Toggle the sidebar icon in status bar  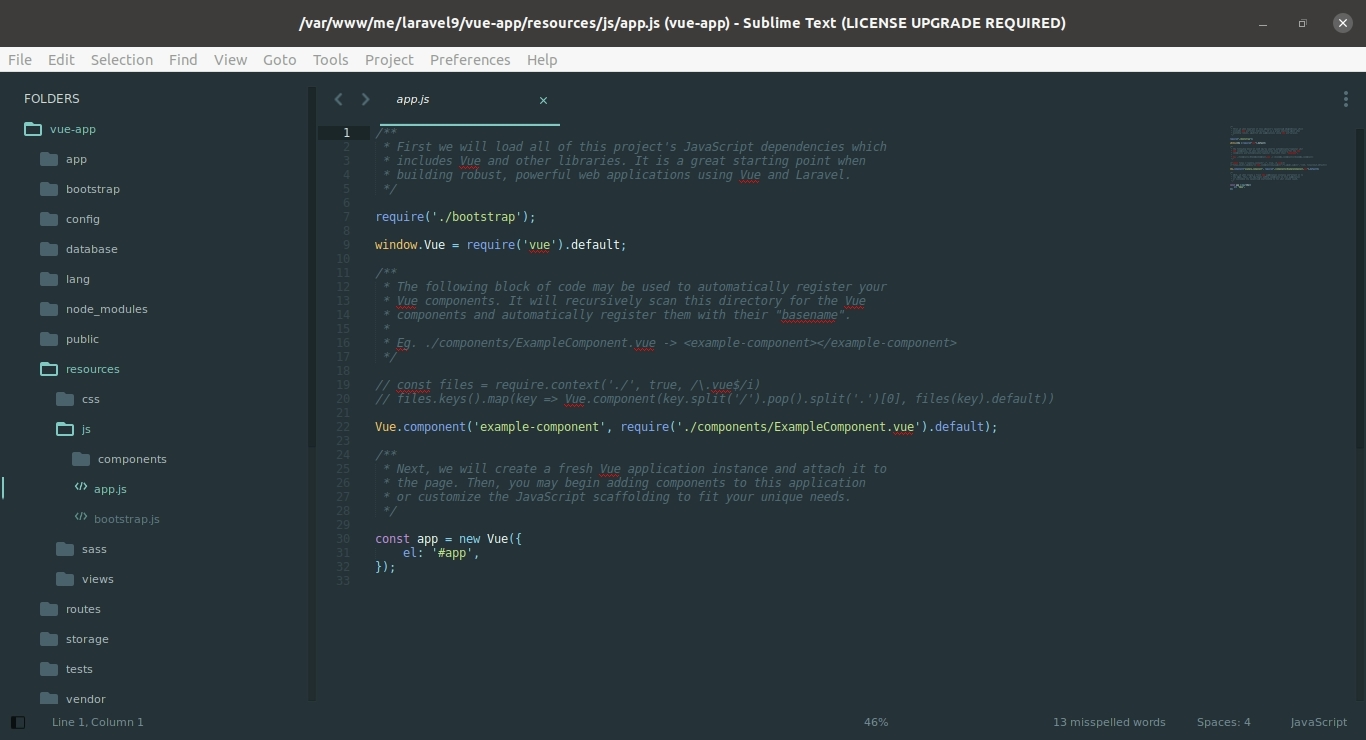click(17, 722)
